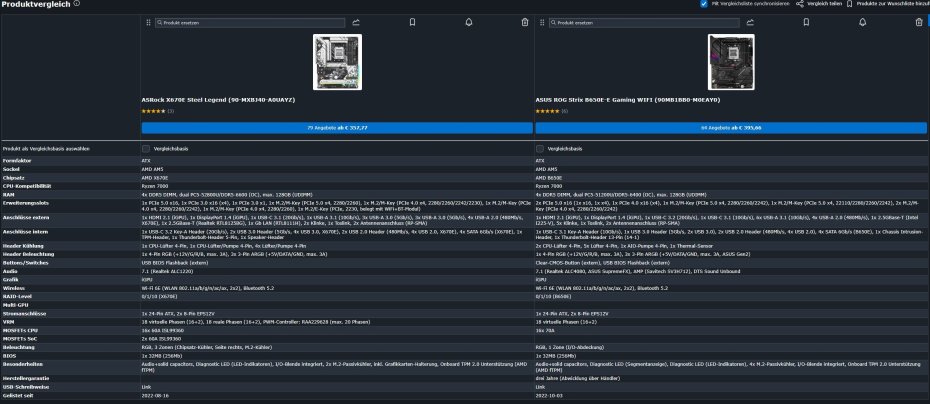The image size is (930, 404).
Task: Click the 'Erweiterungsslots' row label
Action: coord(23,202)
